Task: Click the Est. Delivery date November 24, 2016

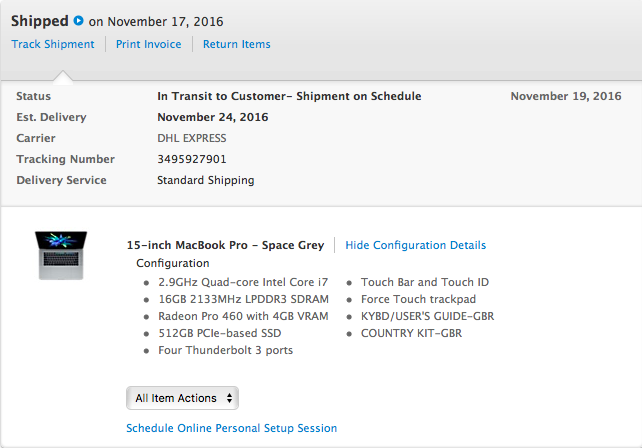Action: click(212, 117)
